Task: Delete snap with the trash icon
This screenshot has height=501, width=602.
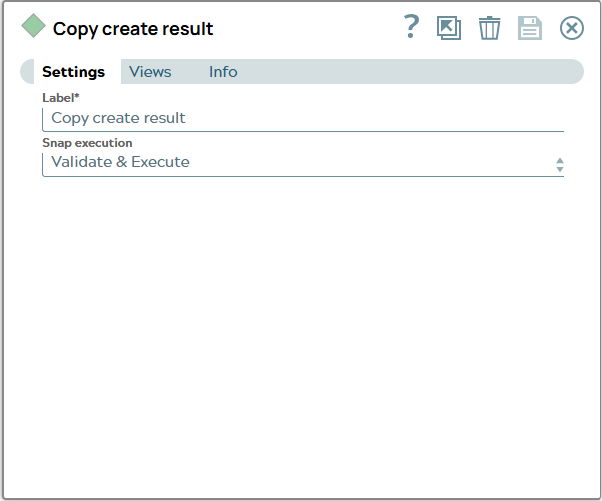Action: [490, 28]
